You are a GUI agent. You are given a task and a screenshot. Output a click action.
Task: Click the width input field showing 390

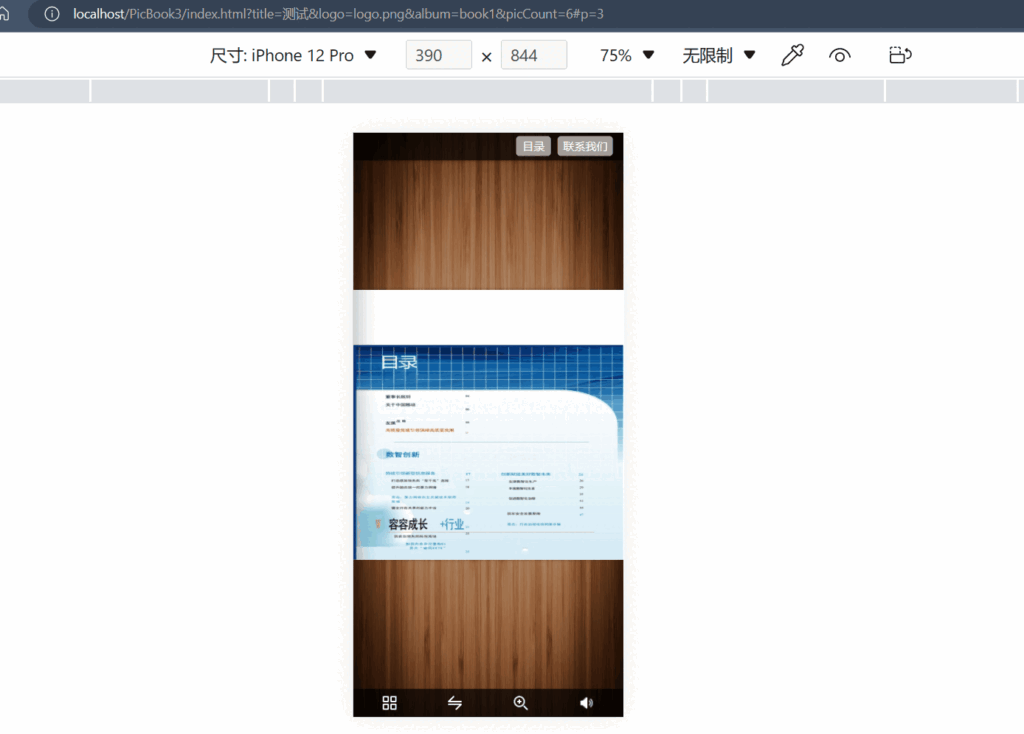(x=438, y=55)
